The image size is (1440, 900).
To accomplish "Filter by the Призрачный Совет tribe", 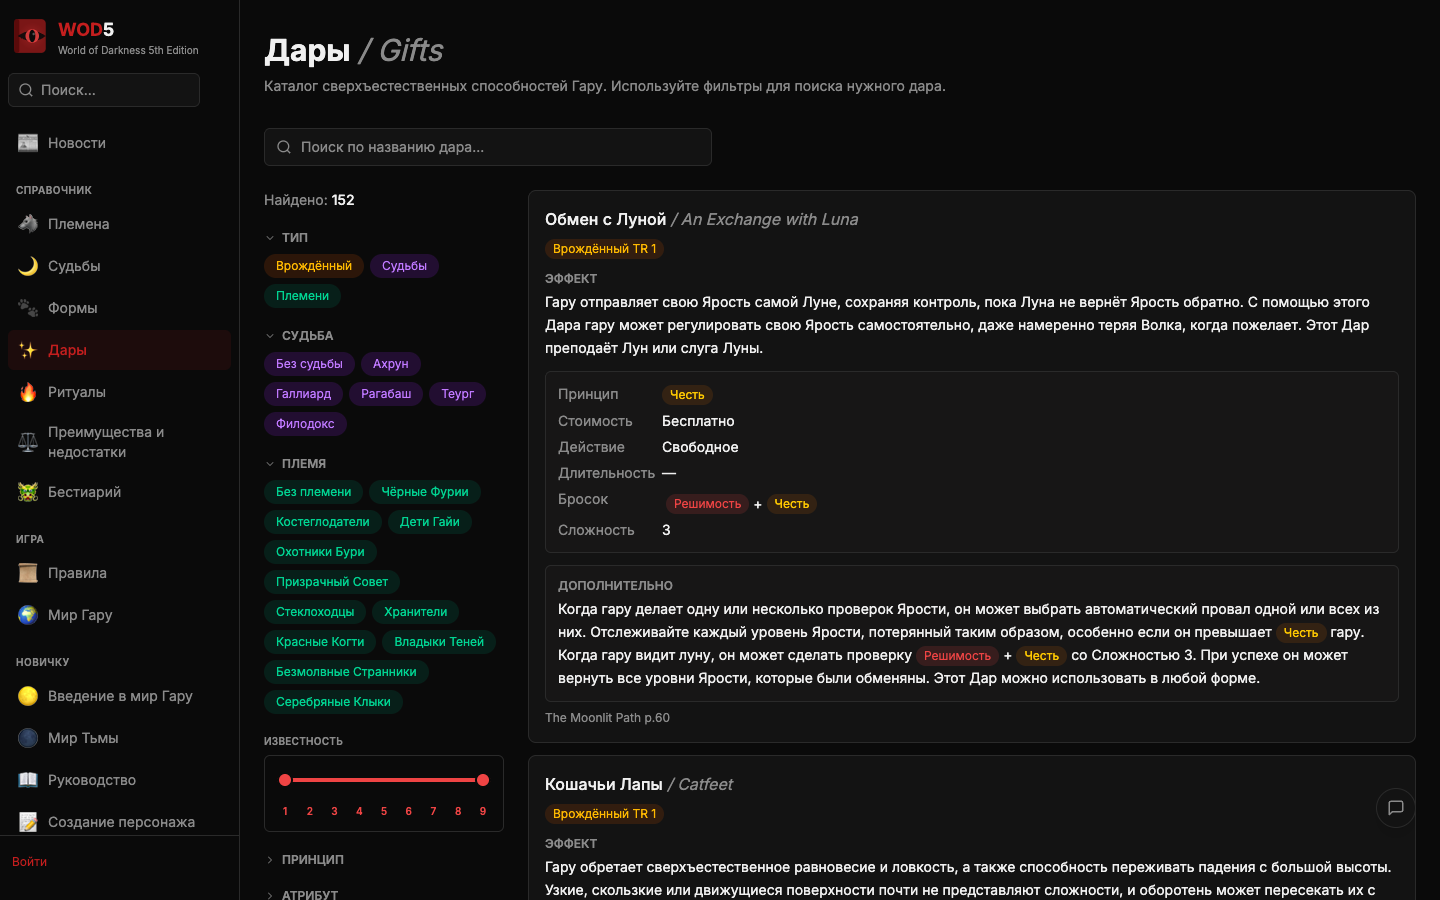I will (x=332, y=582).
